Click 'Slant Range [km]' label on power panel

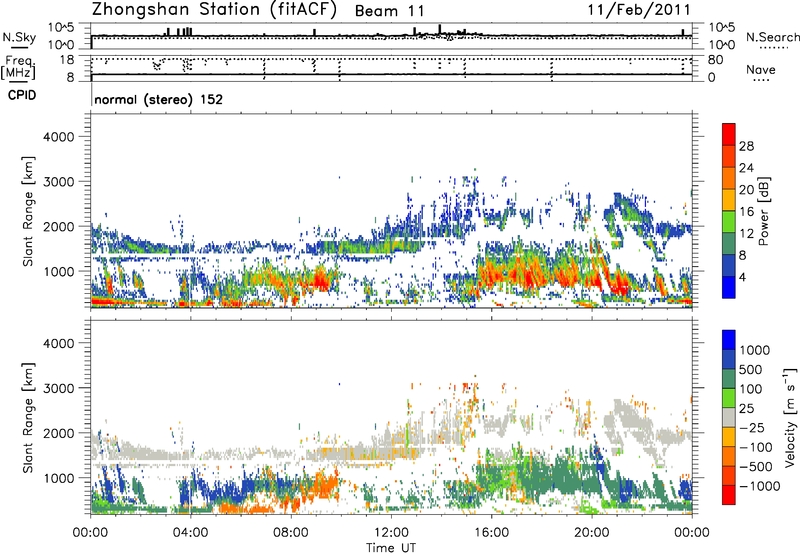click(x=29, y=211)
